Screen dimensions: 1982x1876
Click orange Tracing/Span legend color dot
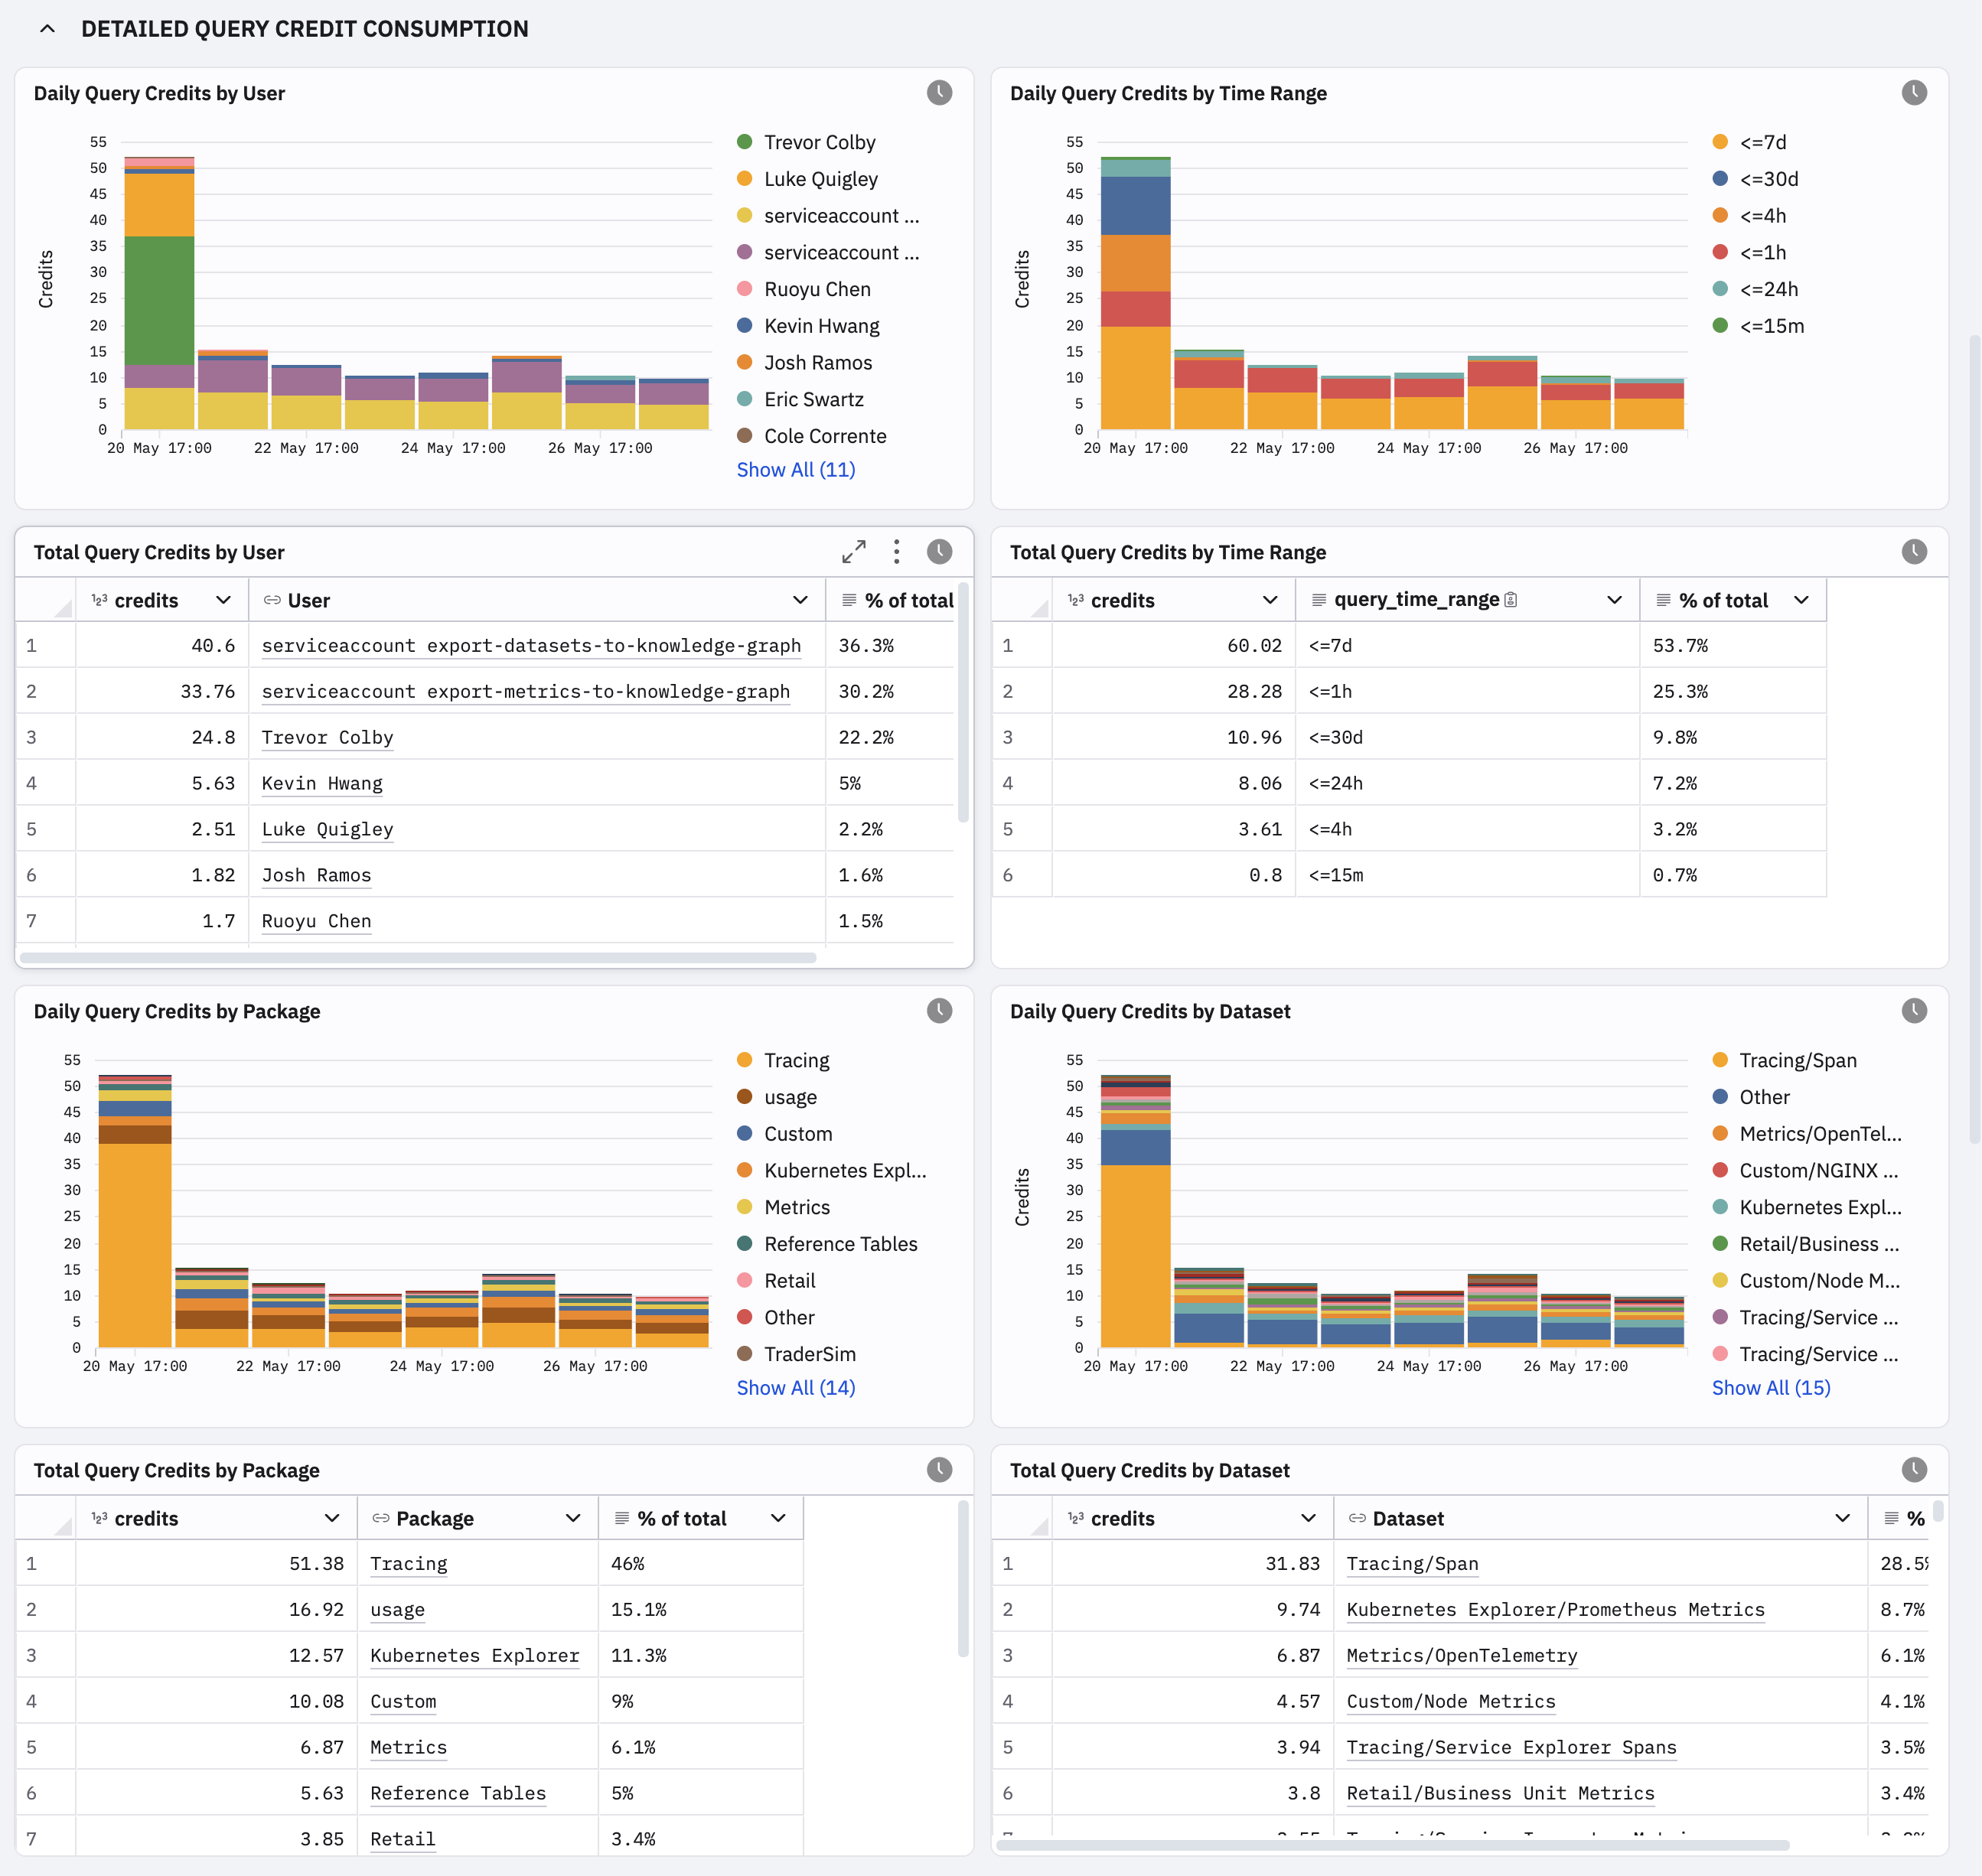point(1720,1060)
